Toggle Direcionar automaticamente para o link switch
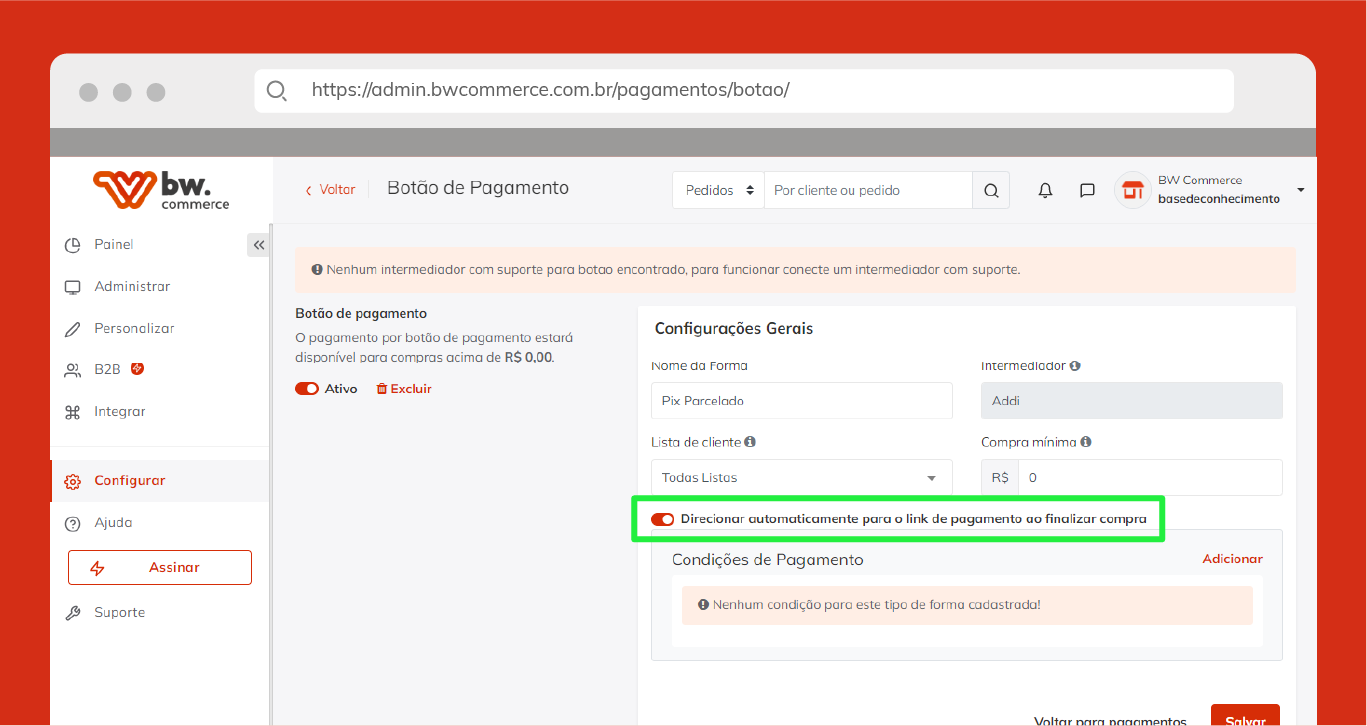 (x=662, y=519)
